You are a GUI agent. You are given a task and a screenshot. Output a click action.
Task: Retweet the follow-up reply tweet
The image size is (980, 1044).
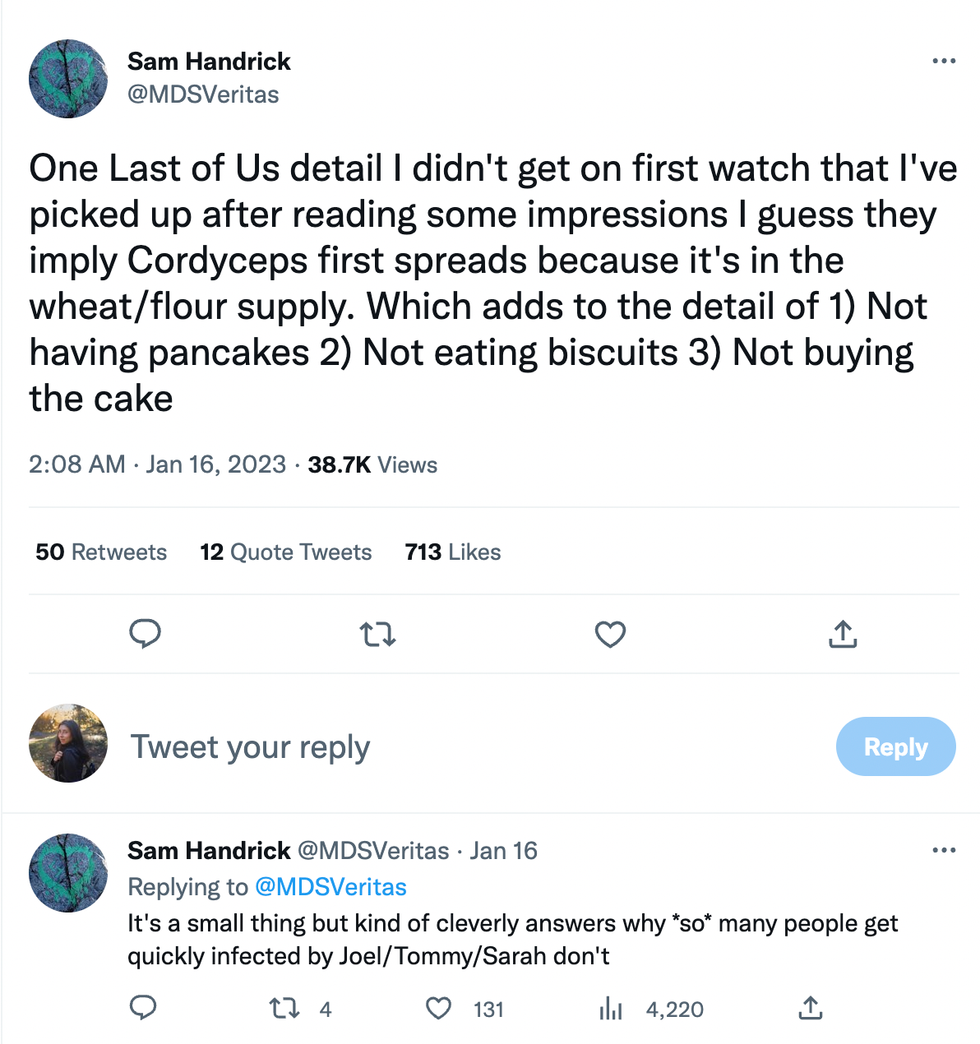click(284, 1009)
